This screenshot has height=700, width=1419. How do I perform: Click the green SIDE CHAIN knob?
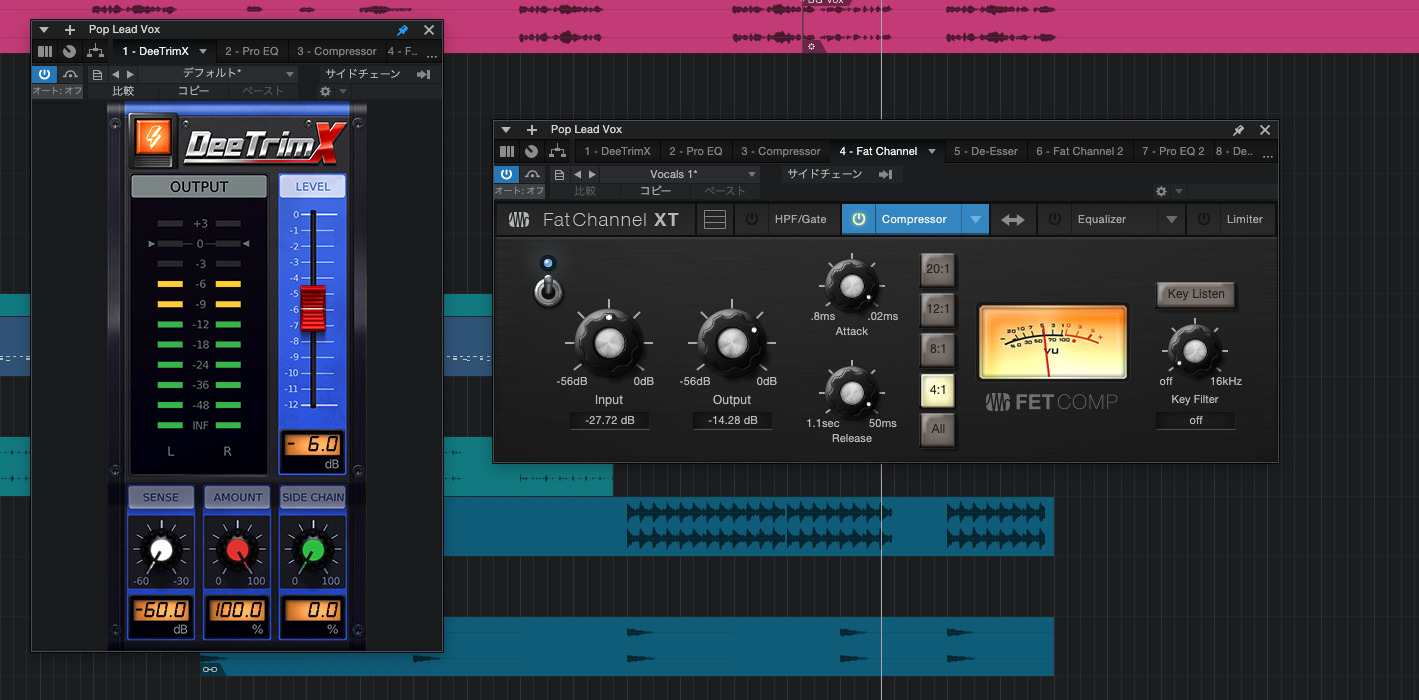tap(313, 549)
